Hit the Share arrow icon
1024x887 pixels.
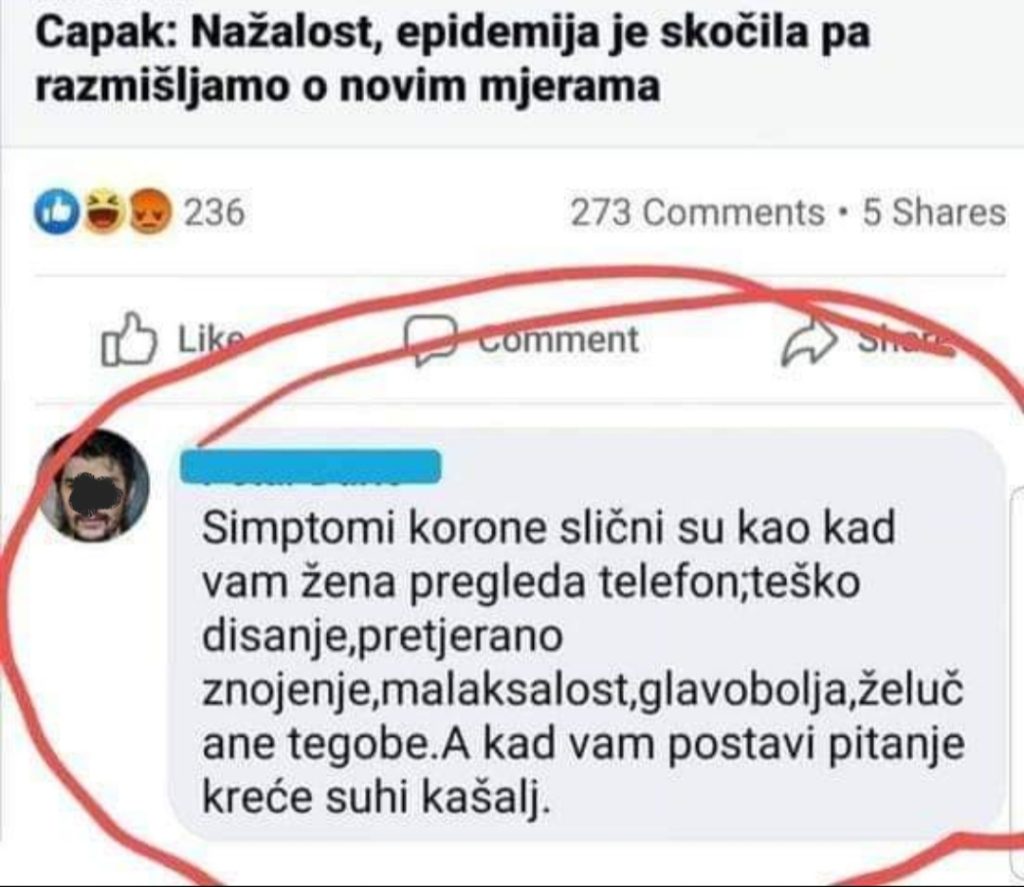(807, 342)
